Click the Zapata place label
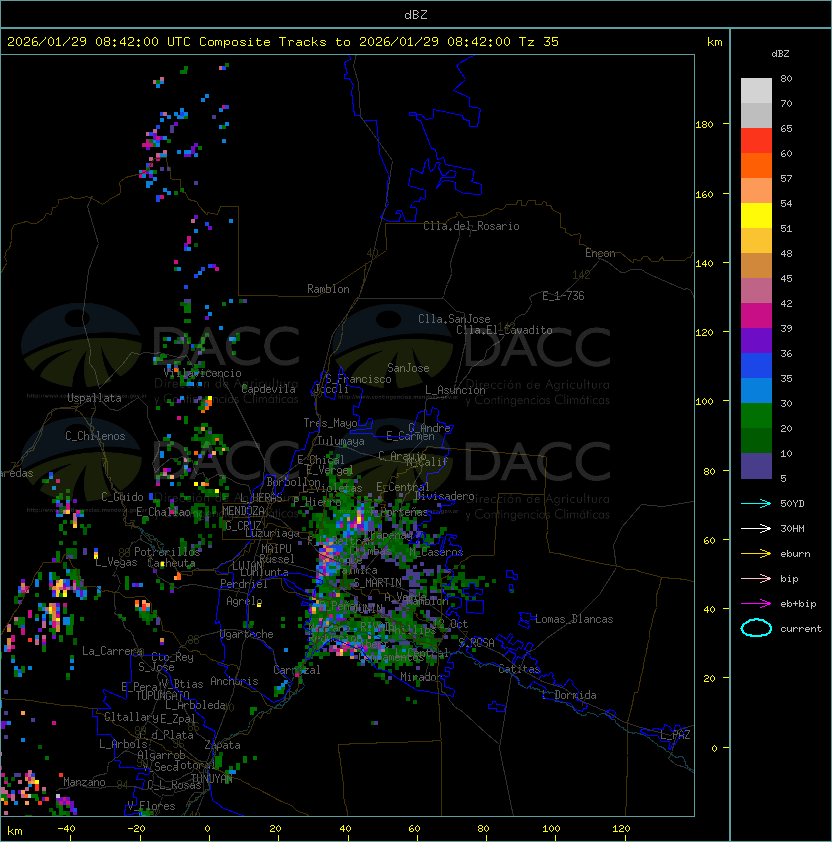This screenshot has height=842, width=832. [x=222, y=745]
